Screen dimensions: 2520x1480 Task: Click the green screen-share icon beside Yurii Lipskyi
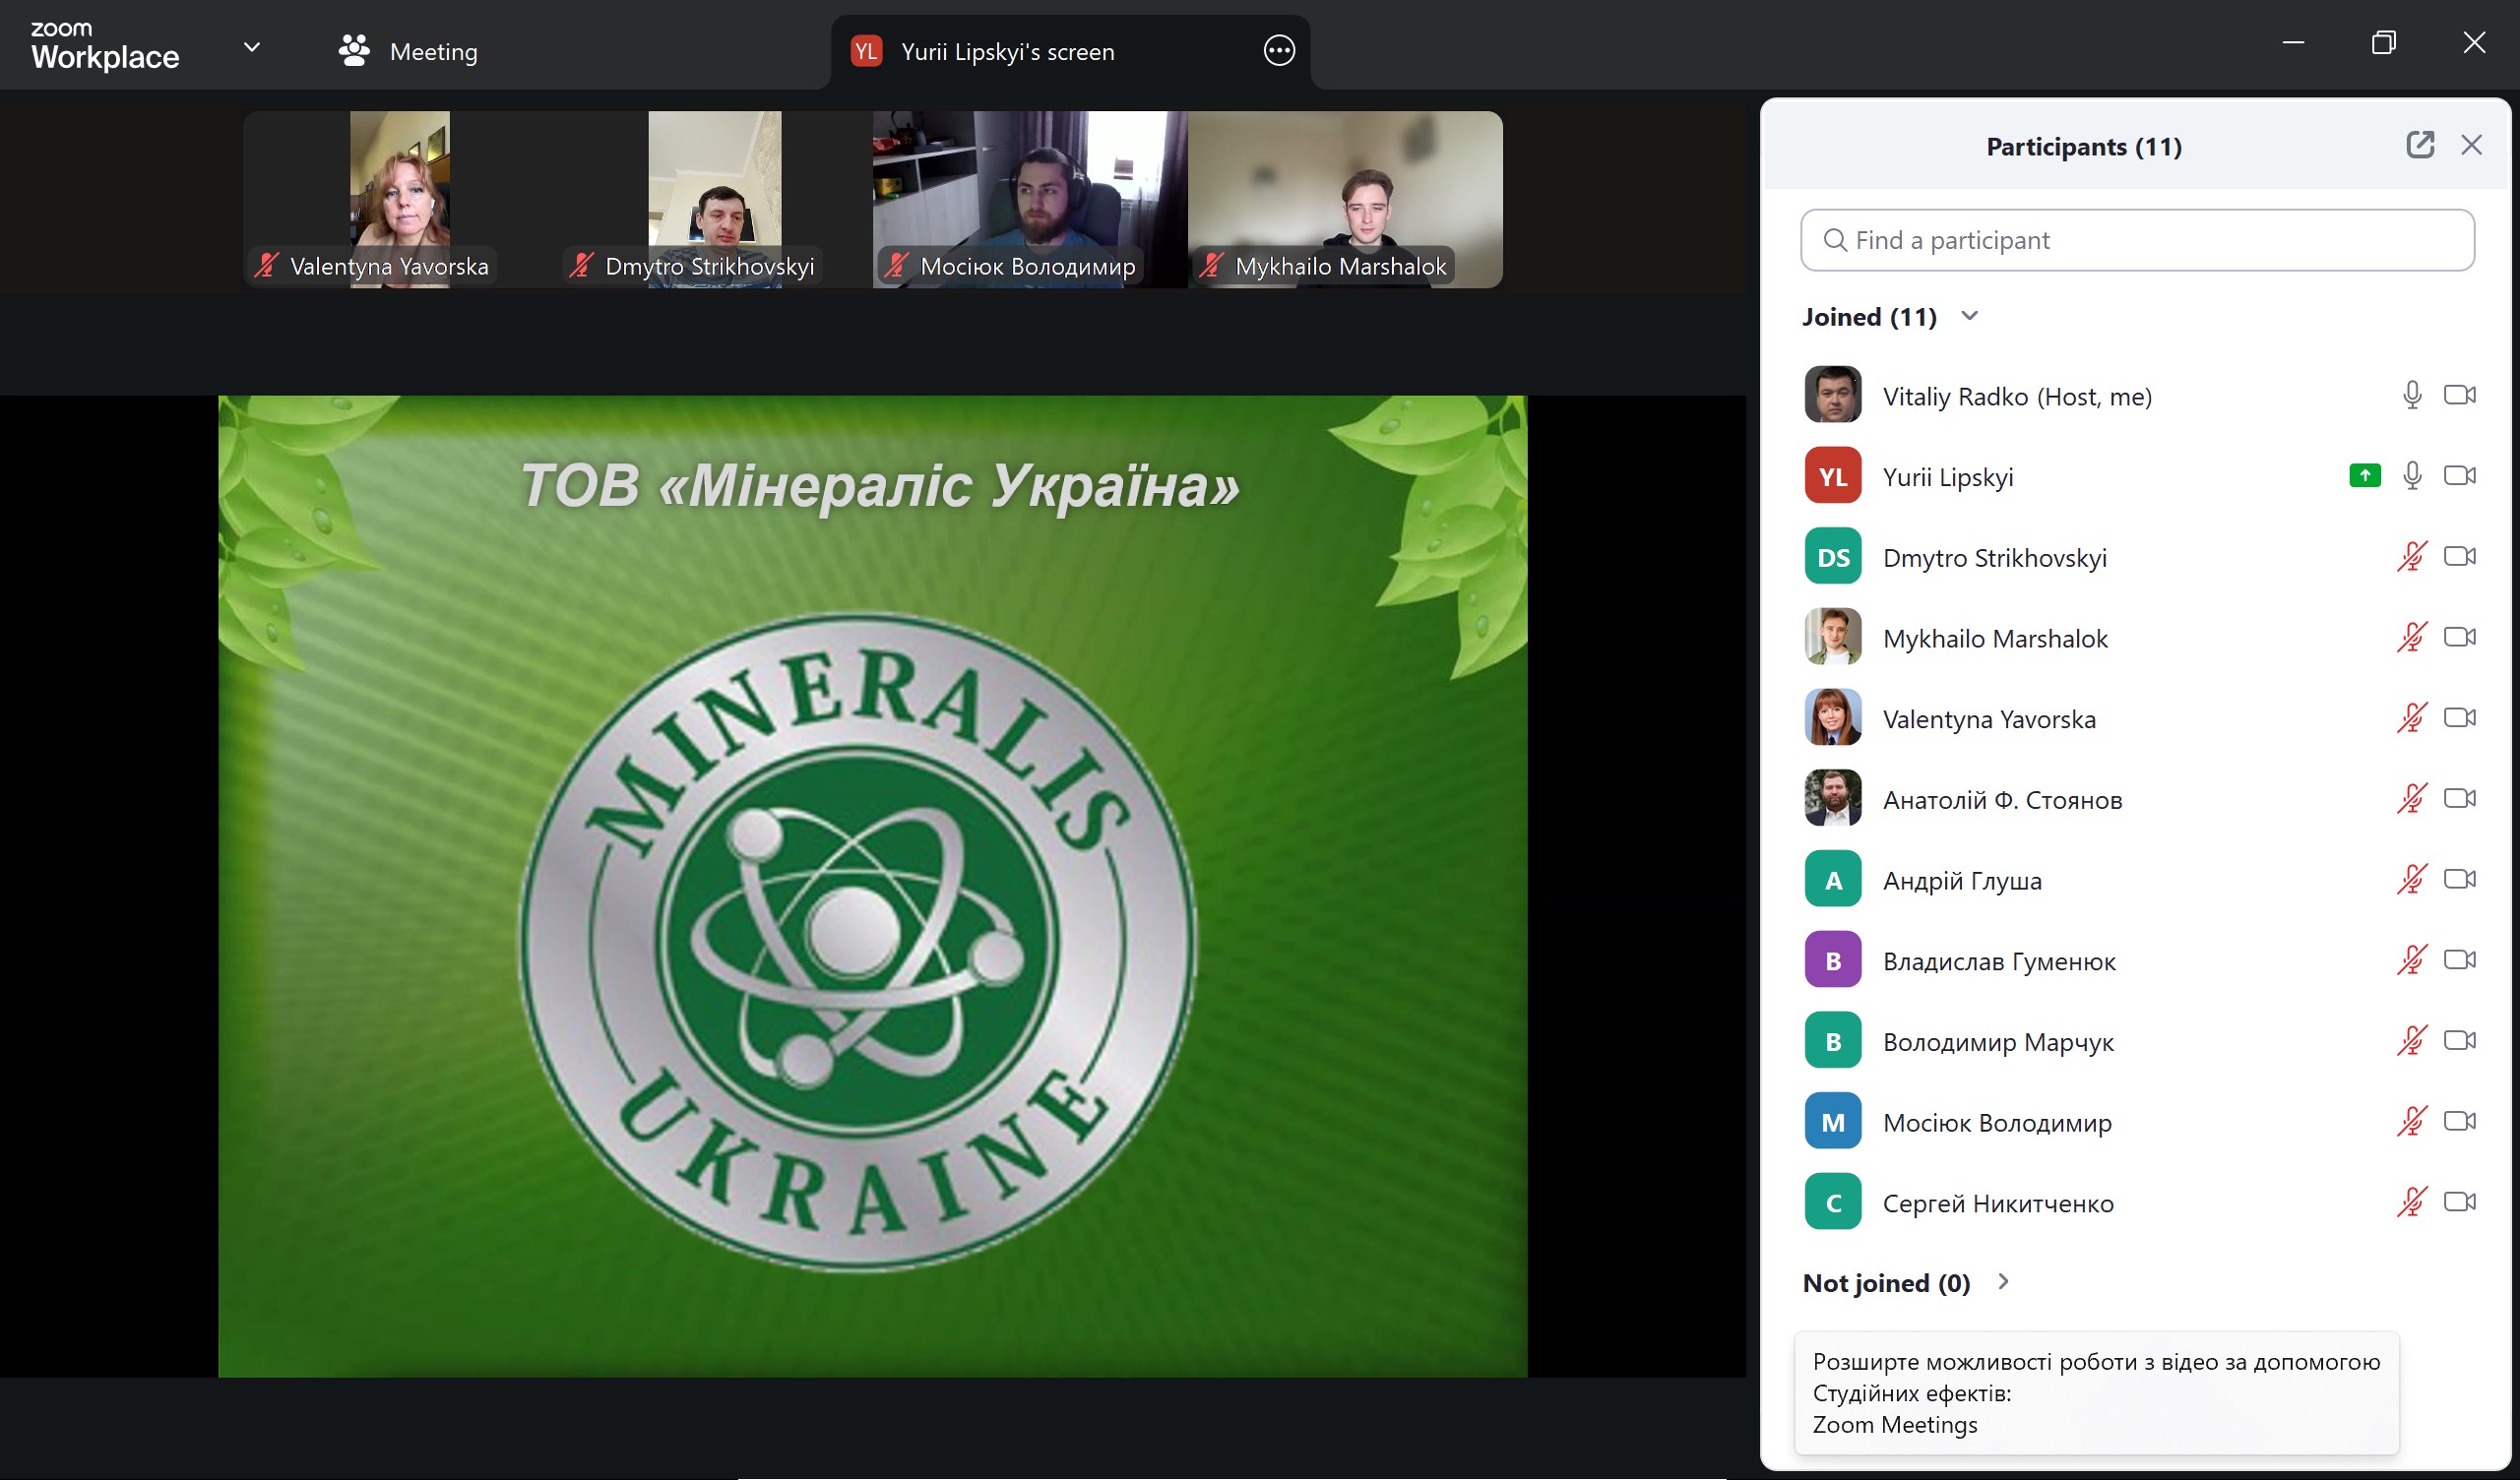(x=2364, y=476)
